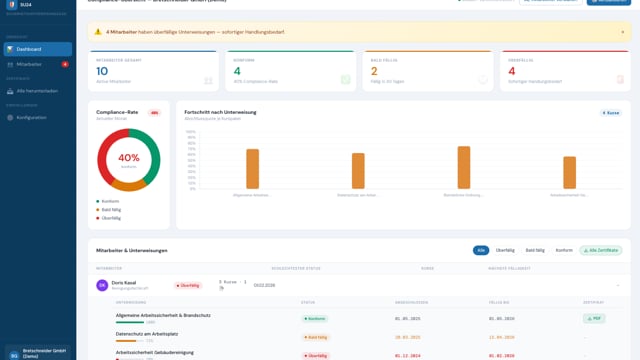The height and width of the screenshot is (360, 640).
Task: Click 'Allgemeine Arbeitssicherheit & Brandschutz' course name
Action: 163,316
